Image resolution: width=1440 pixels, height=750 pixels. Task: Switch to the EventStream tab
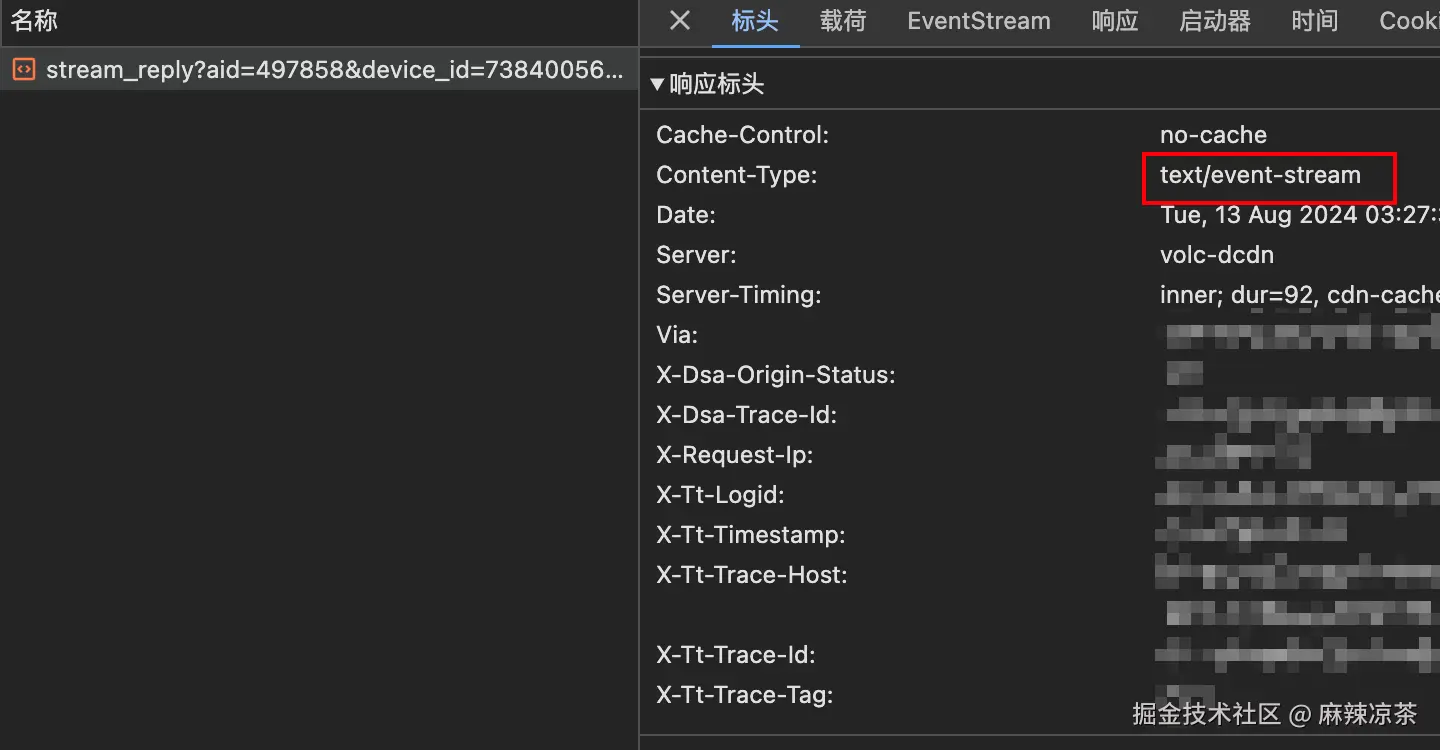[979, 21]
